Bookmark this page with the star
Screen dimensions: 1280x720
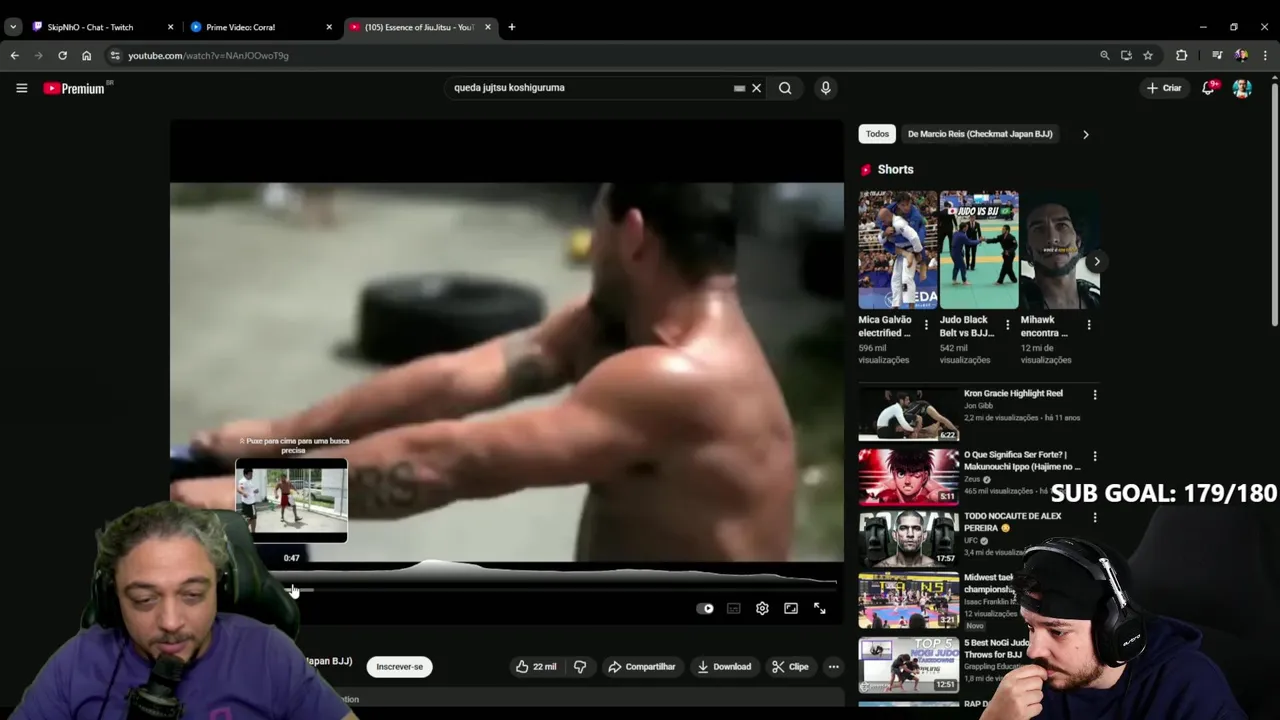[x=1148, y=56]
